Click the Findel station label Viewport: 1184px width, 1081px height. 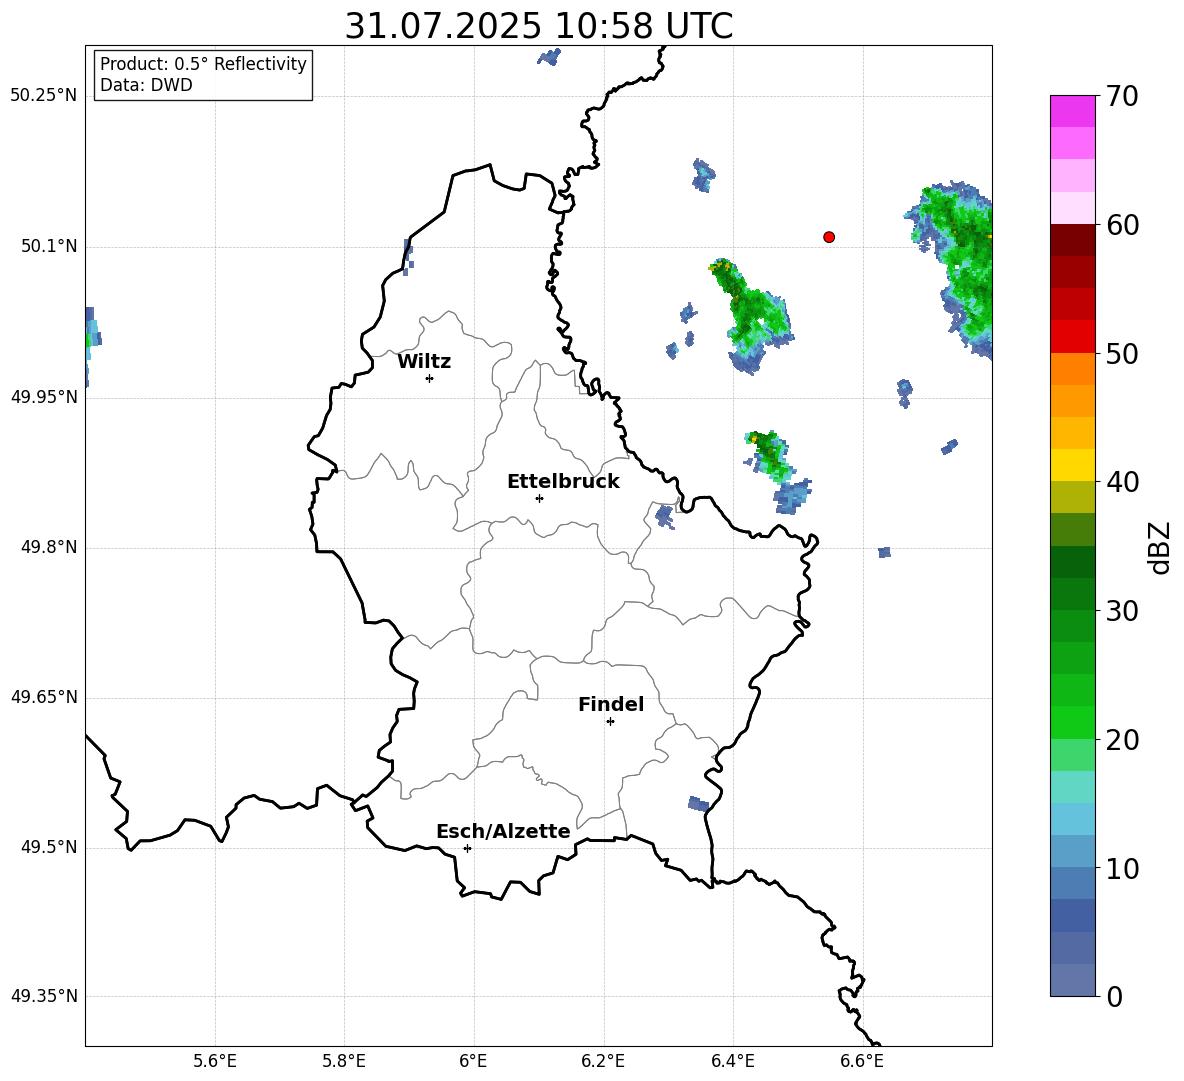click(611, 704)
